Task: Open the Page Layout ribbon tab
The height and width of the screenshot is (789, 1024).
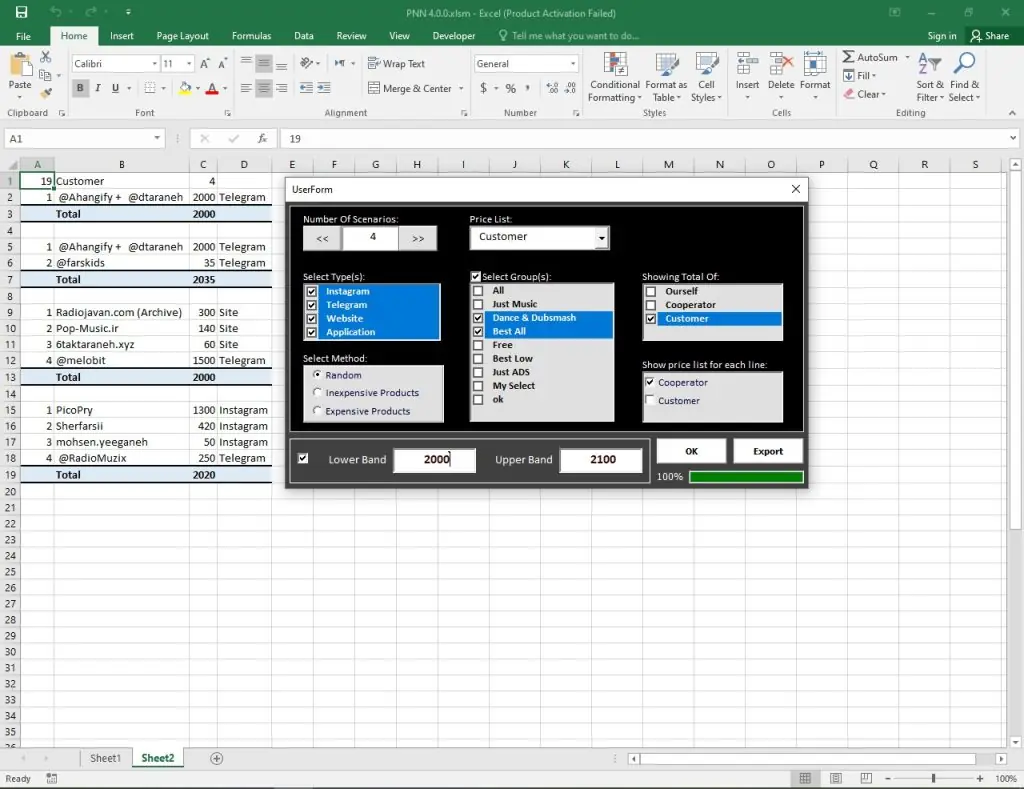Action: tap(182, 36)
